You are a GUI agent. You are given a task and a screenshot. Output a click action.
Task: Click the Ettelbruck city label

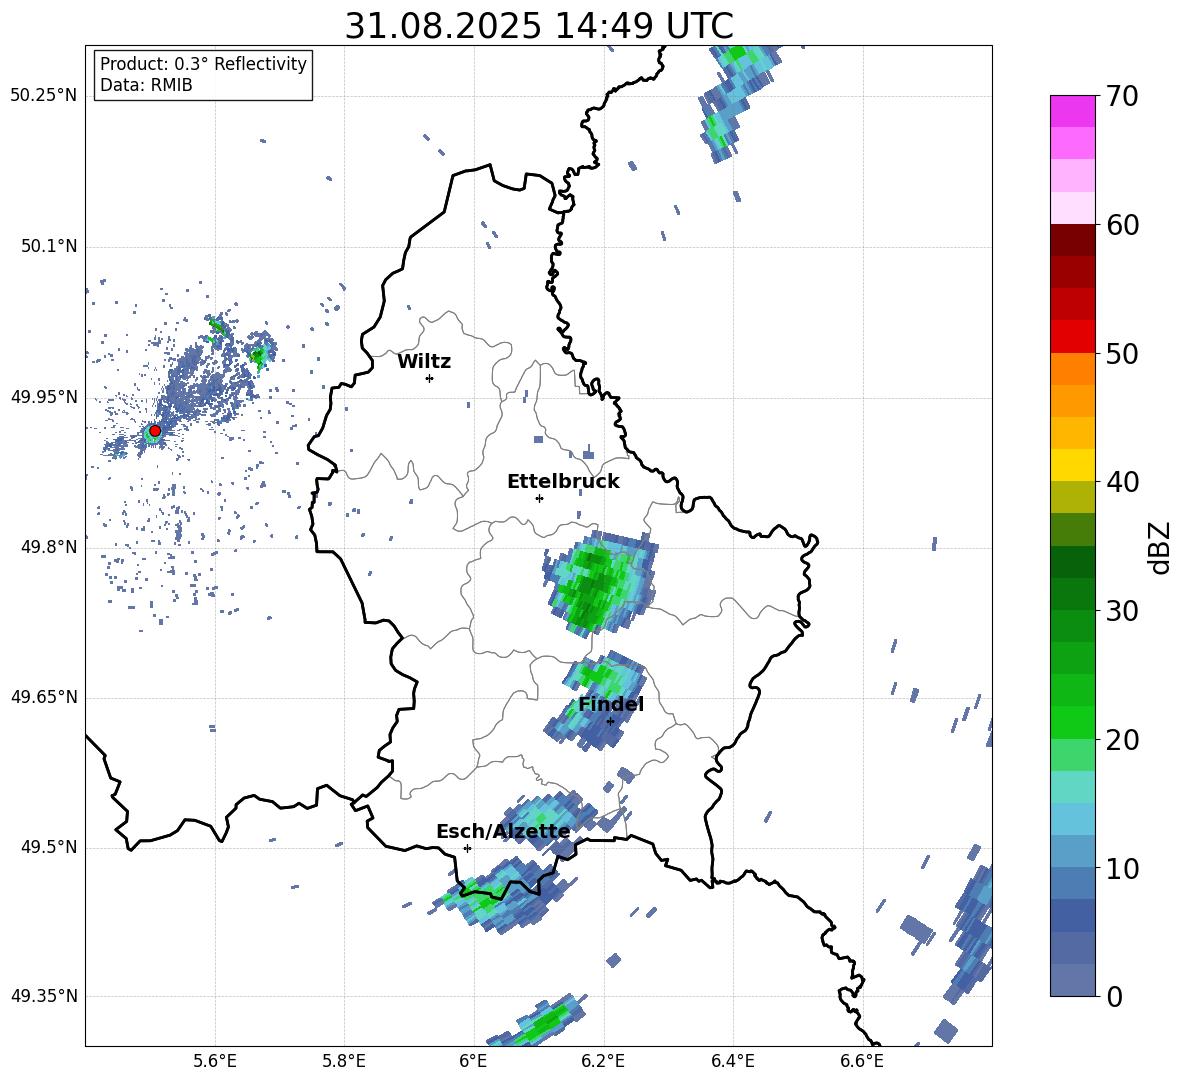pyautogui.click(x=563, y=482)
